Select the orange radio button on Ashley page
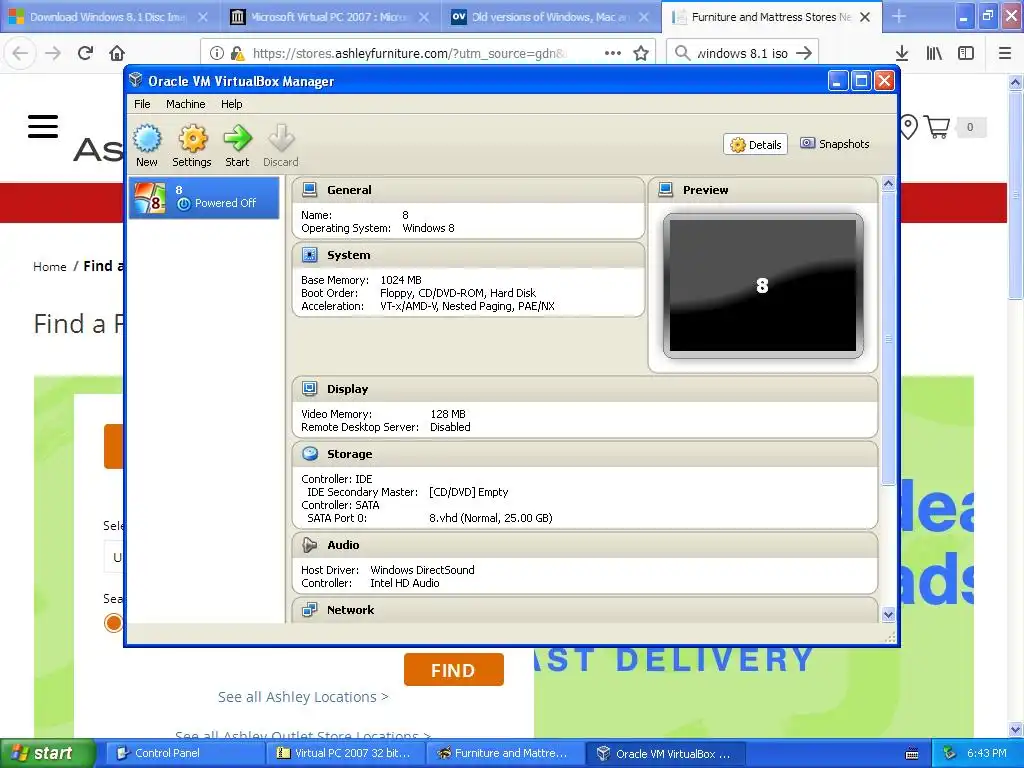This screenshot has height=768, width=1024. [x=114, y=623]
